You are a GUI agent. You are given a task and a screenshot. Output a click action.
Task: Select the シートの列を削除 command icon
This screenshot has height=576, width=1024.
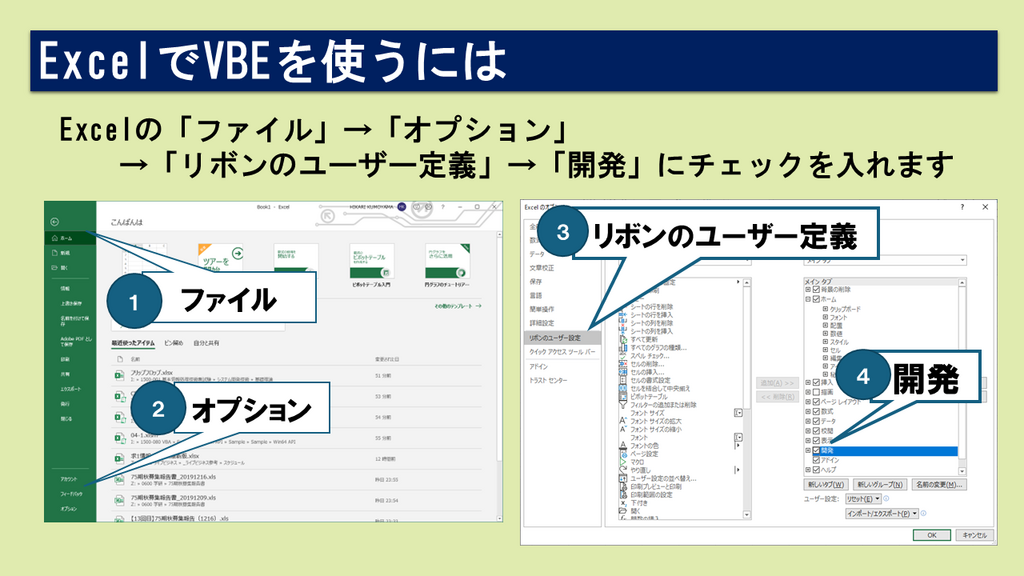[623, 323]
